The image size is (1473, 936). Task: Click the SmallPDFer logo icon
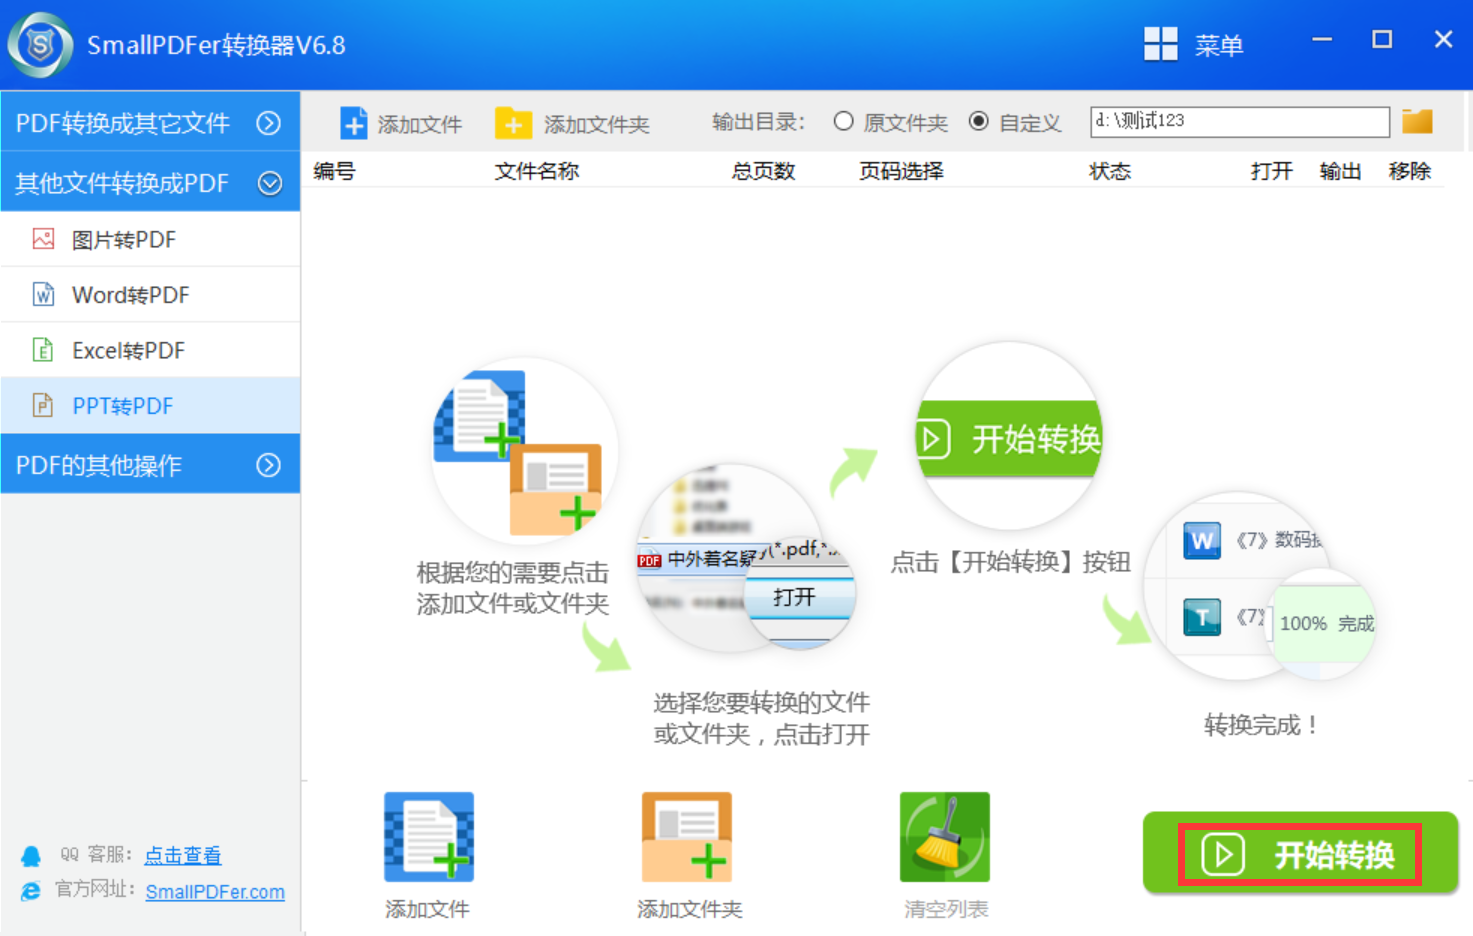[40, 45]
